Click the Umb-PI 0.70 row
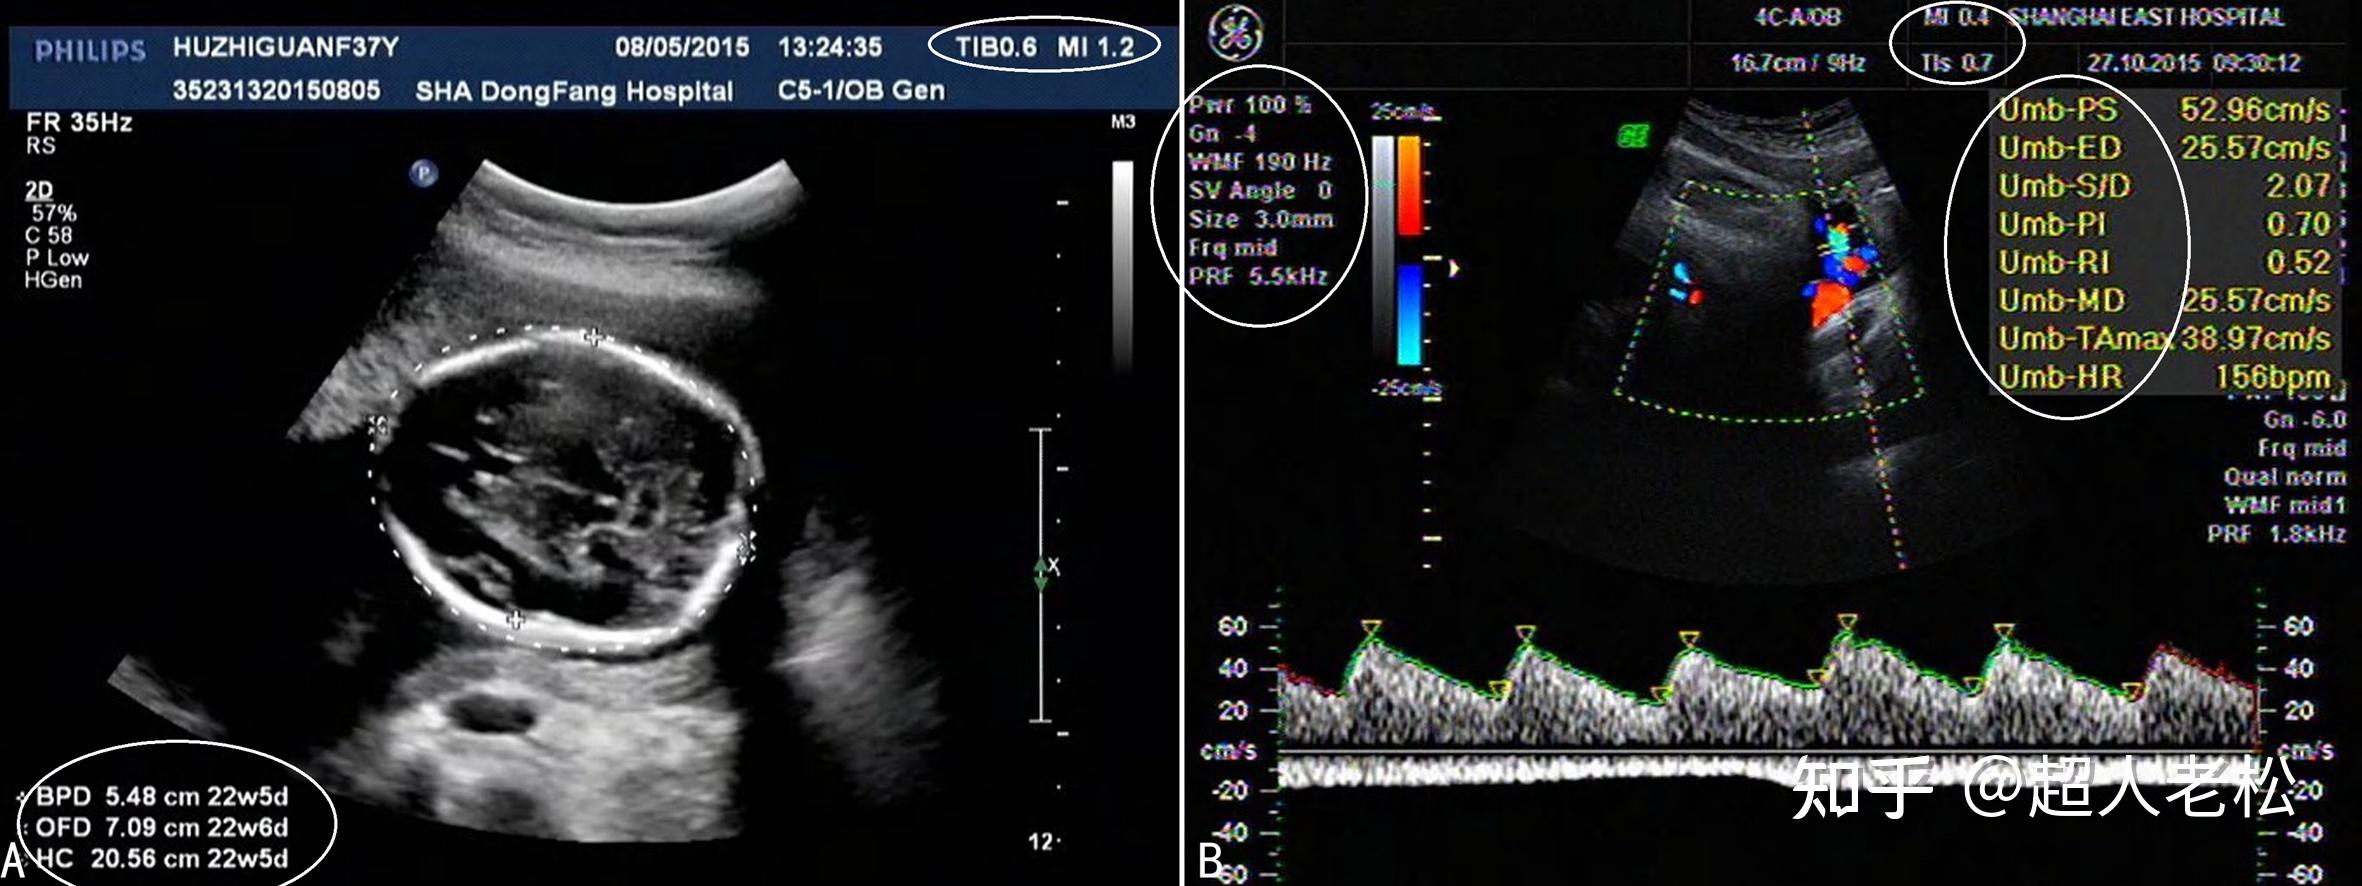This screenshot has width=2362, height=886. click(x=2164, y=223)
